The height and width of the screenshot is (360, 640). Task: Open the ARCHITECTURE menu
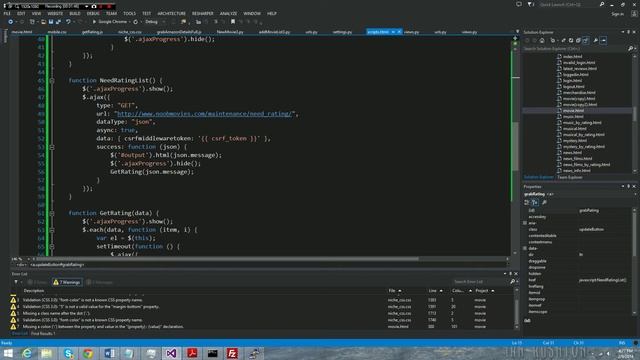(171, 13)
